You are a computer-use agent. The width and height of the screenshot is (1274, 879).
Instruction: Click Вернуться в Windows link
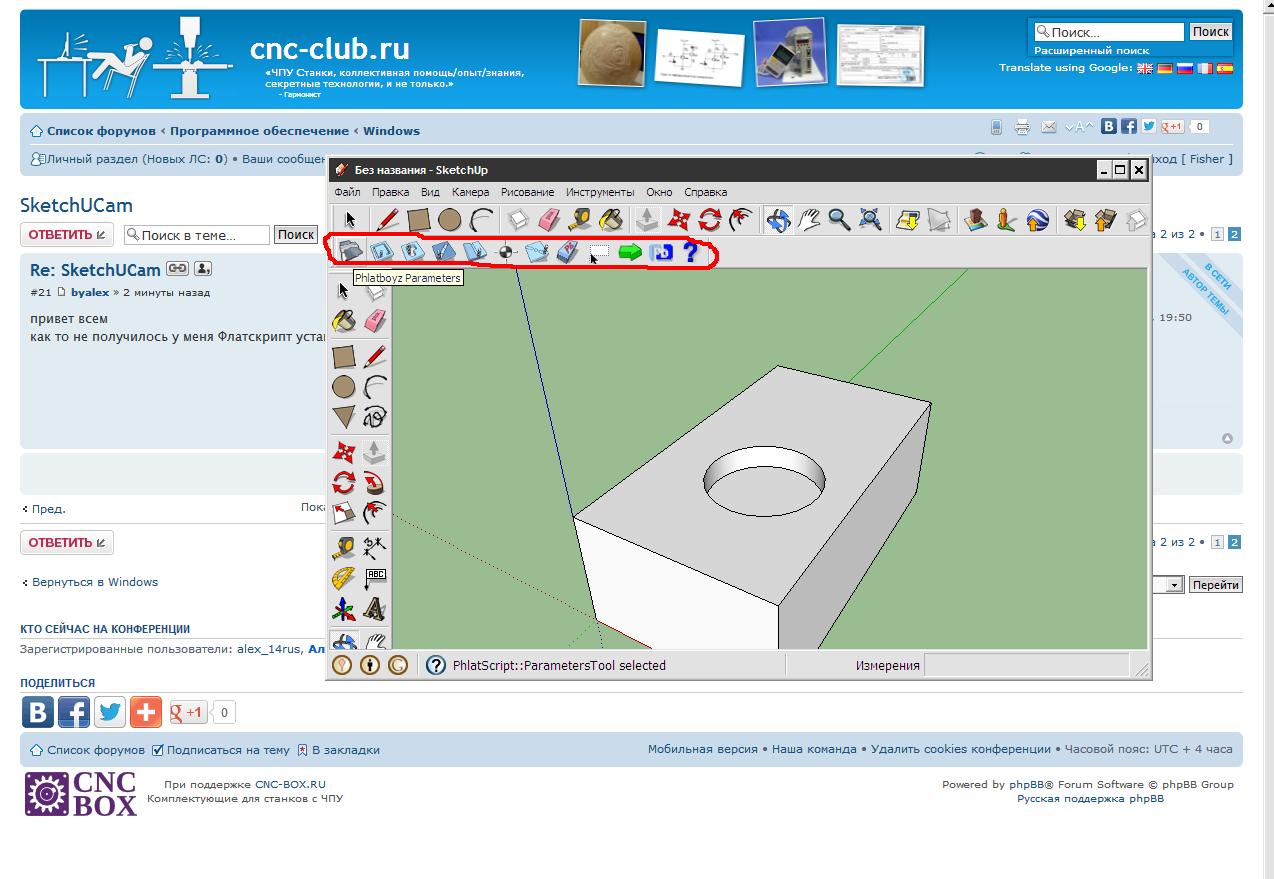point(95,582)
